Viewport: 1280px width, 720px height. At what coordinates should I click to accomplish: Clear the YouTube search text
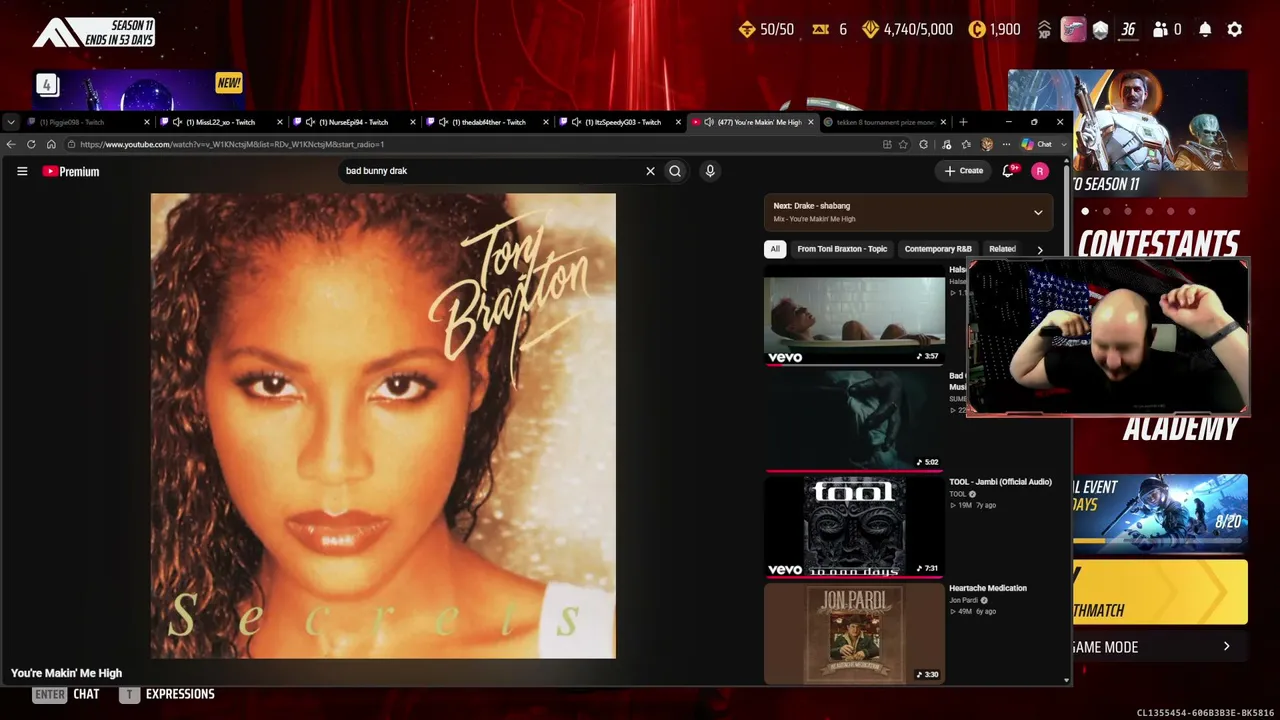coord(650,171)
